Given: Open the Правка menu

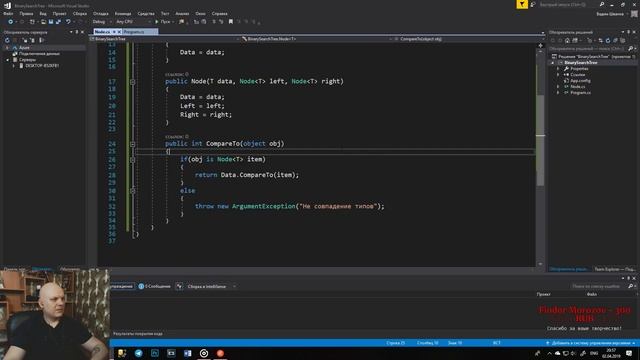Looking at the screenshot, I should pos(26,13).
